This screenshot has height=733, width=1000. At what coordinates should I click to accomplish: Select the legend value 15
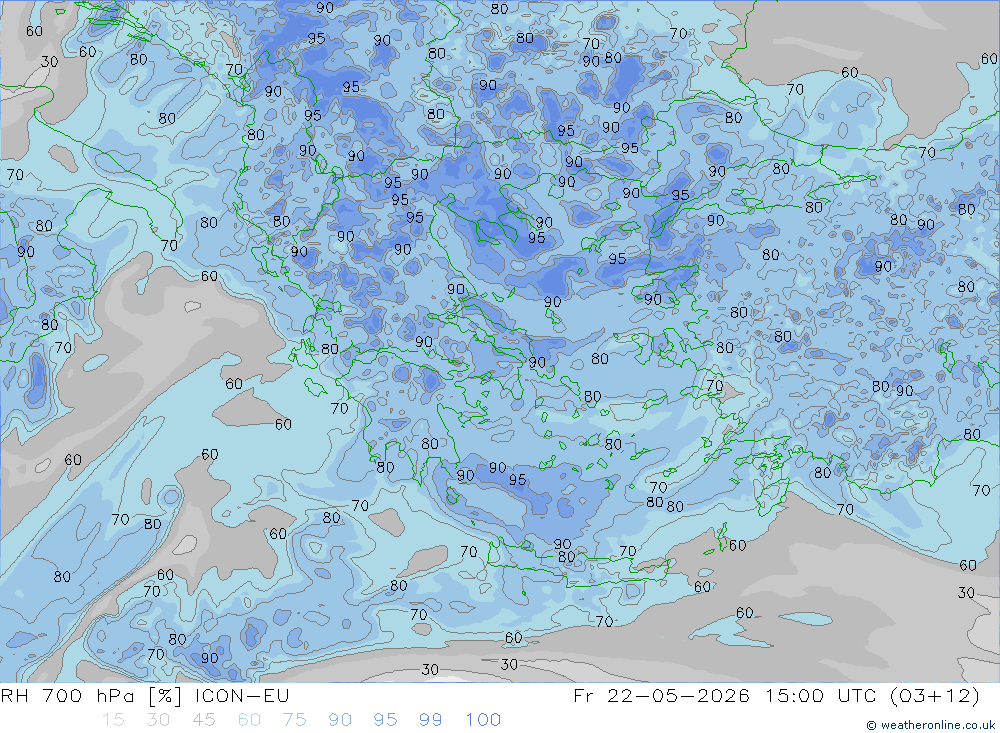coord(114,720)
